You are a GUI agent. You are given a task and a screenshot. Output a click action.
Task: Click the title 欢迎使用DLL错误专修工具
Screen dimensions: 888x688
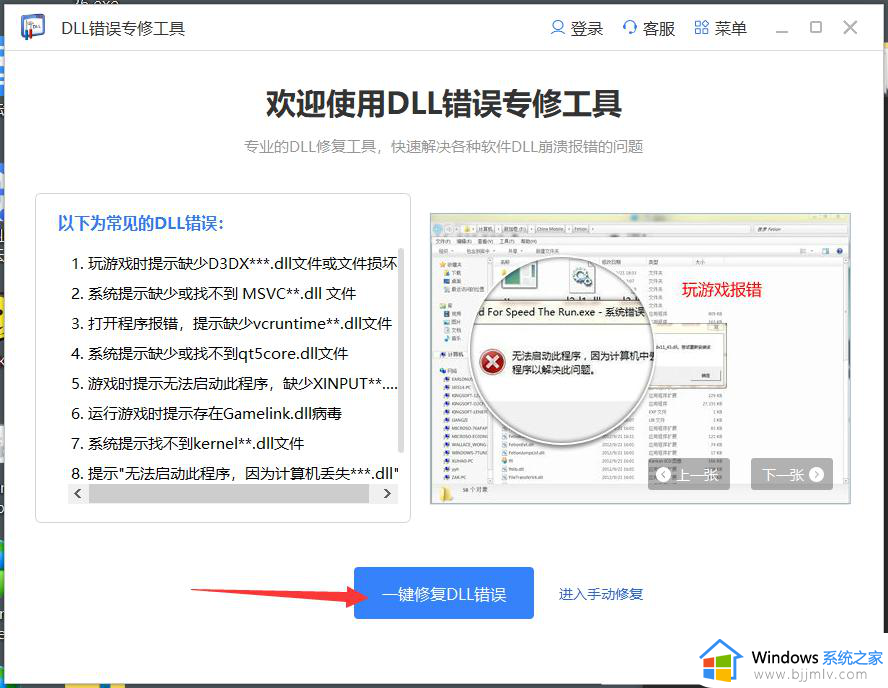(x=444, y=104)
